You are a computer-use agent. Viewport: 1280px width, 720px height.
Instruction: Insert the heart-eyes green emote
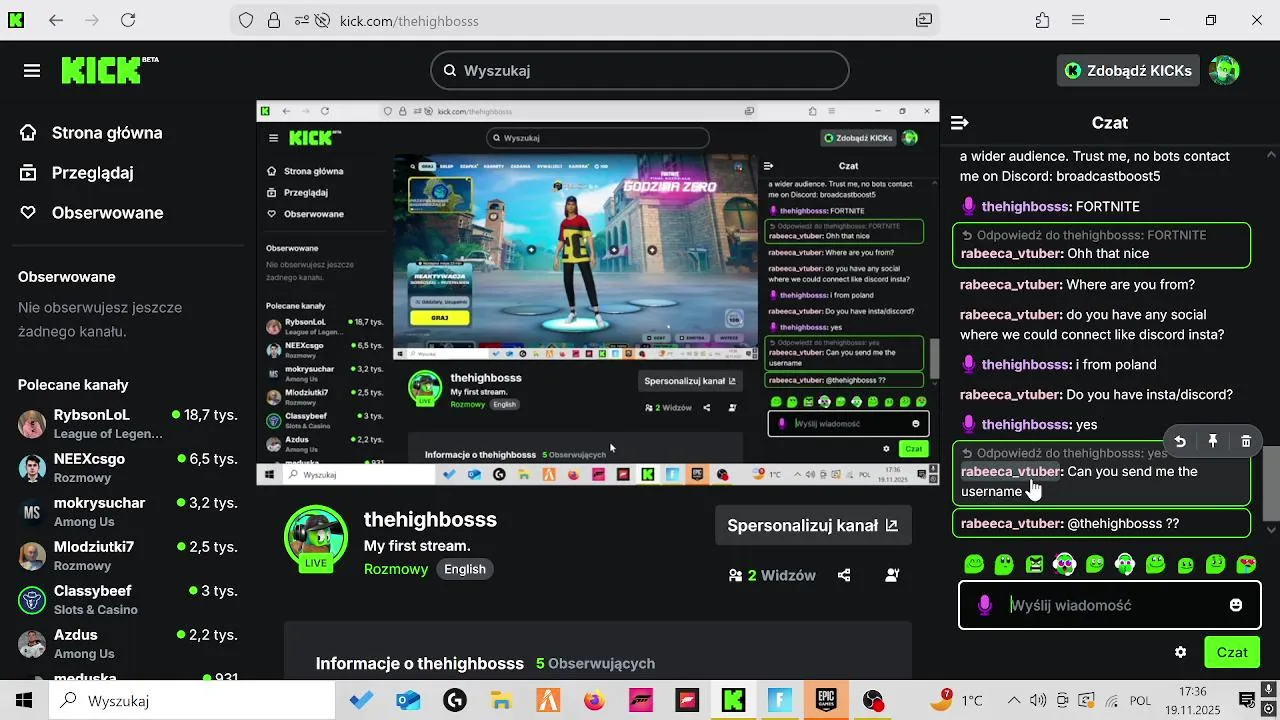1246,564
